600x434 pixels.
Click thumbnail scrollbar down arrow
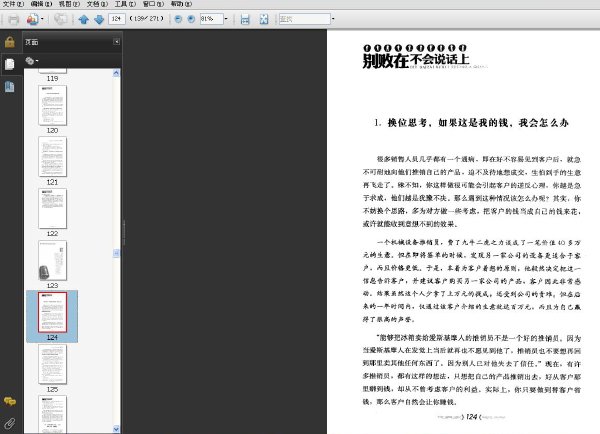point(116,429)
